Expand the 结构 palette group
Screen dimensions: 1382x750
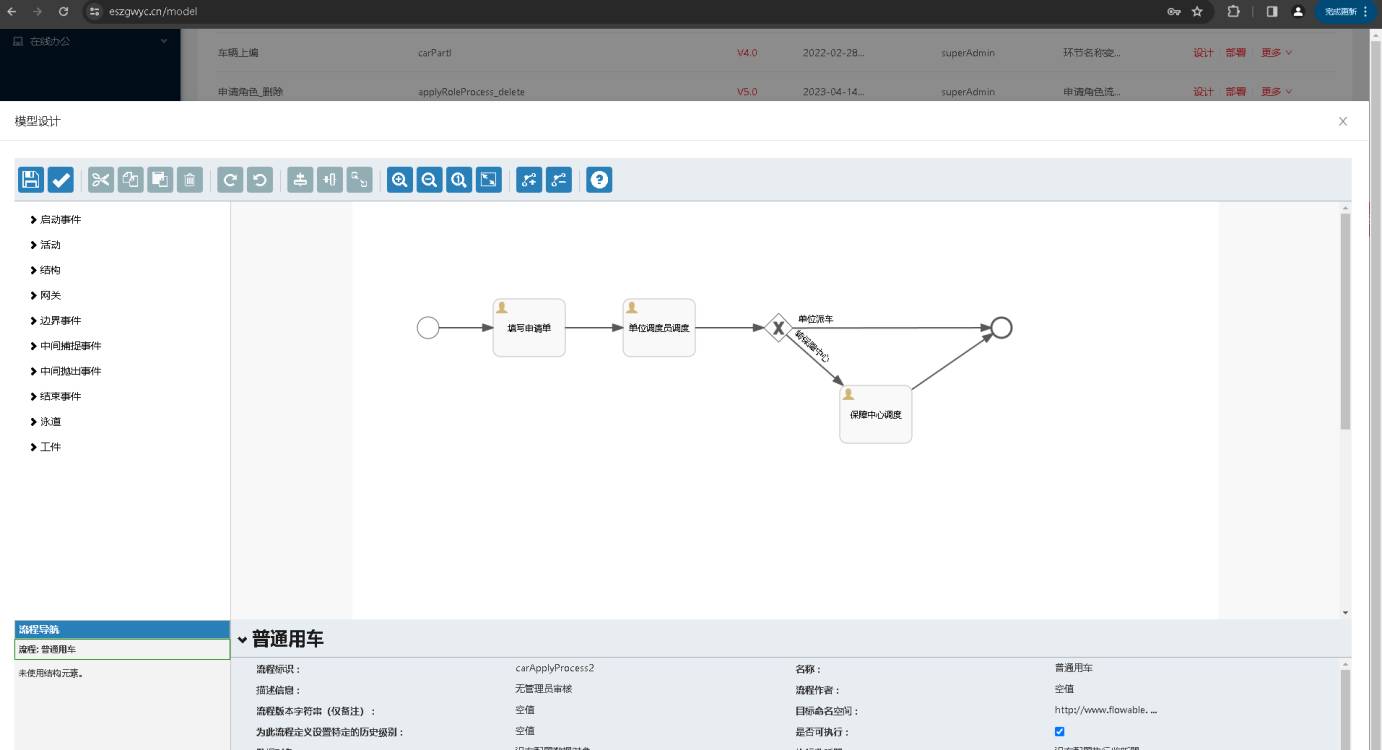pos(46,270)
